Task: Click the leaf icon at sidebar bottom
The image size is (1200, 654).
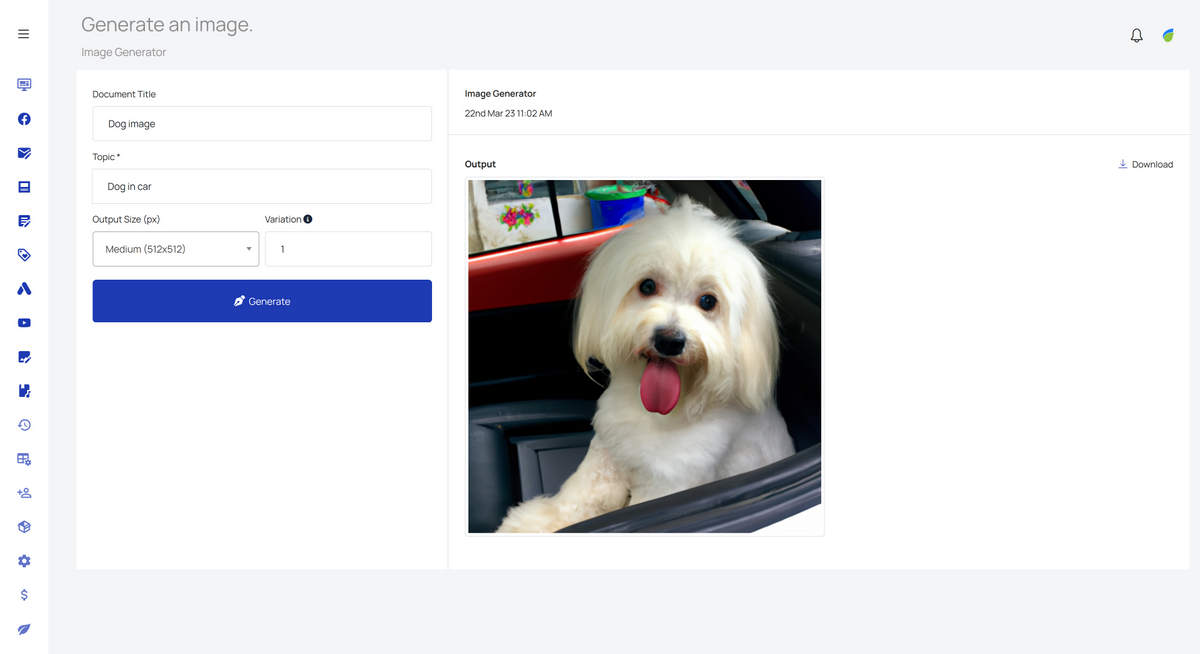Action: tap(24, 629)
